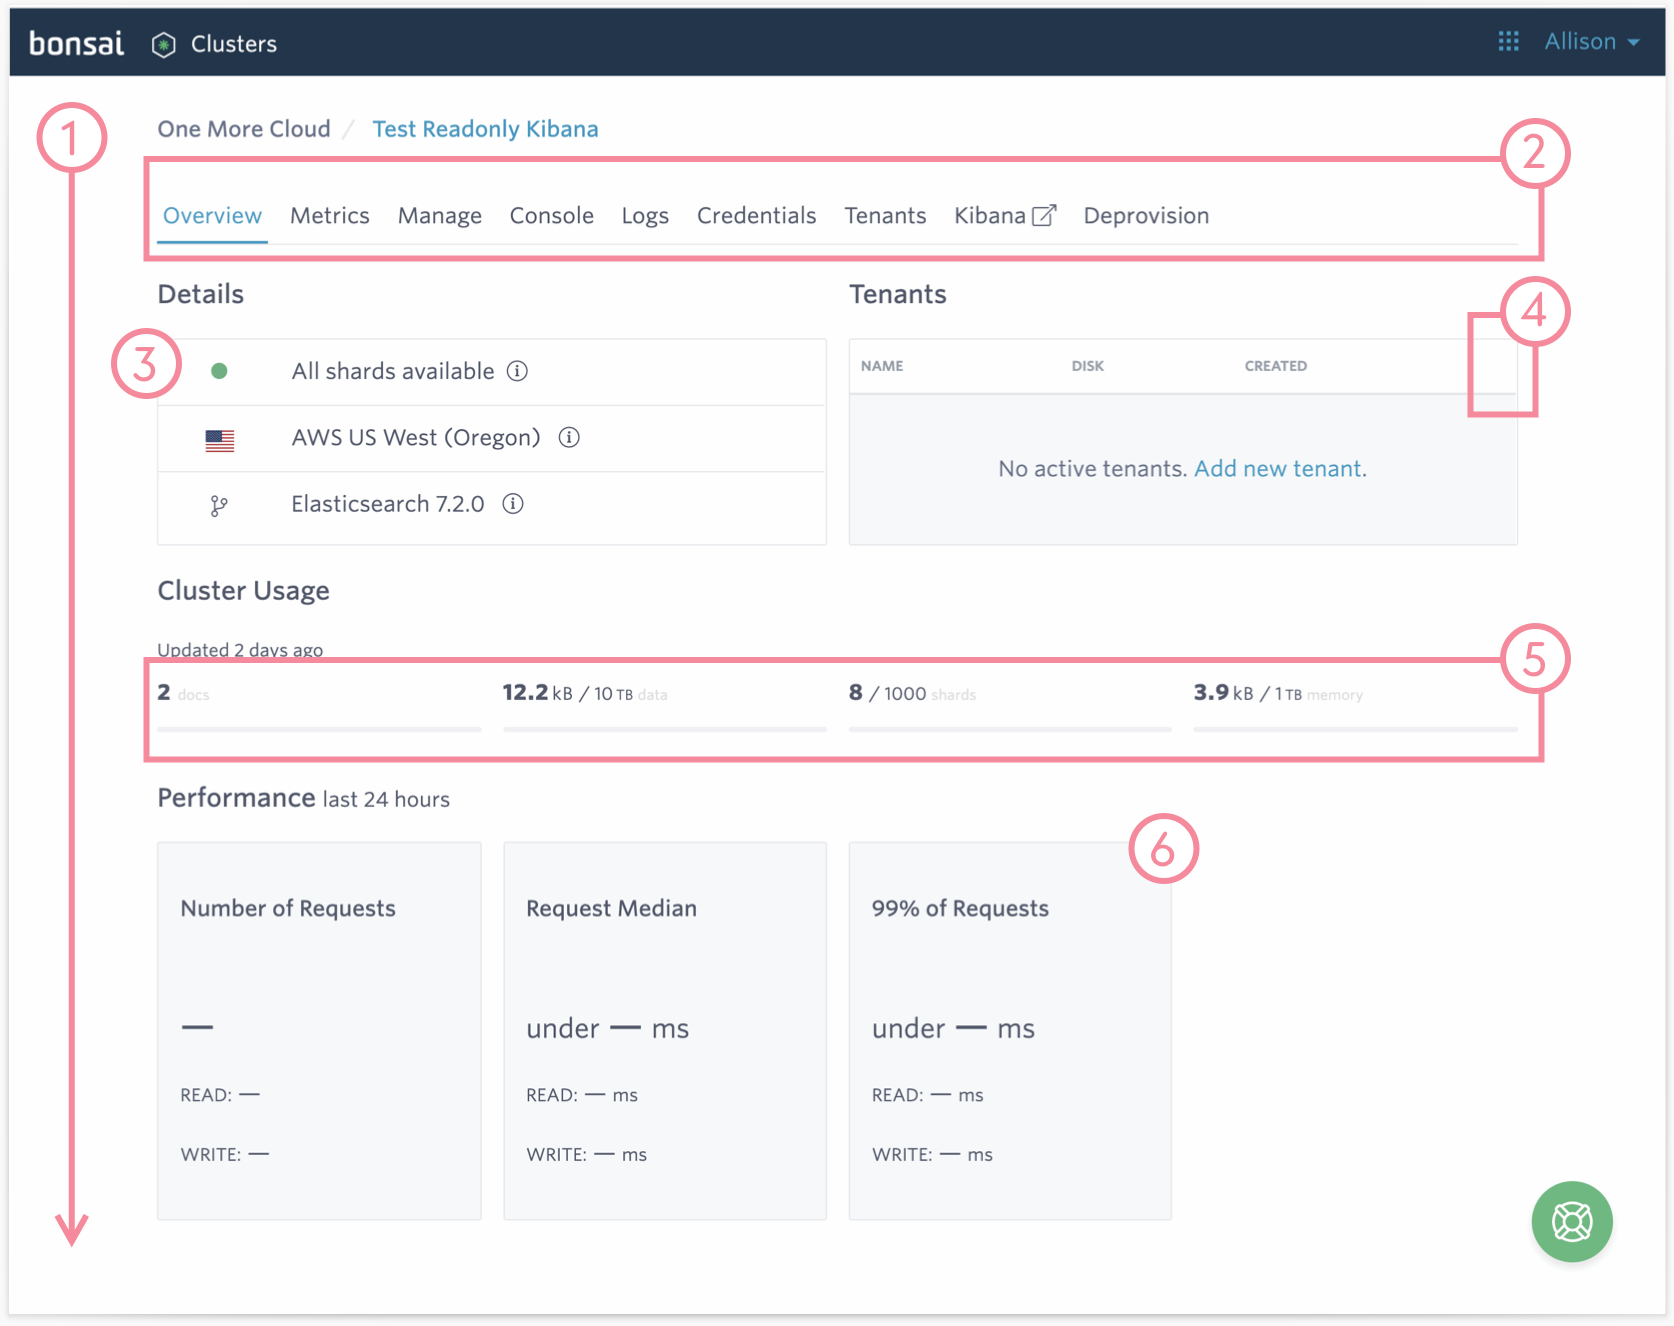The width and height of the screenshot is (1674, 1326).
Task: Select the Console tab
Action: 551,216
